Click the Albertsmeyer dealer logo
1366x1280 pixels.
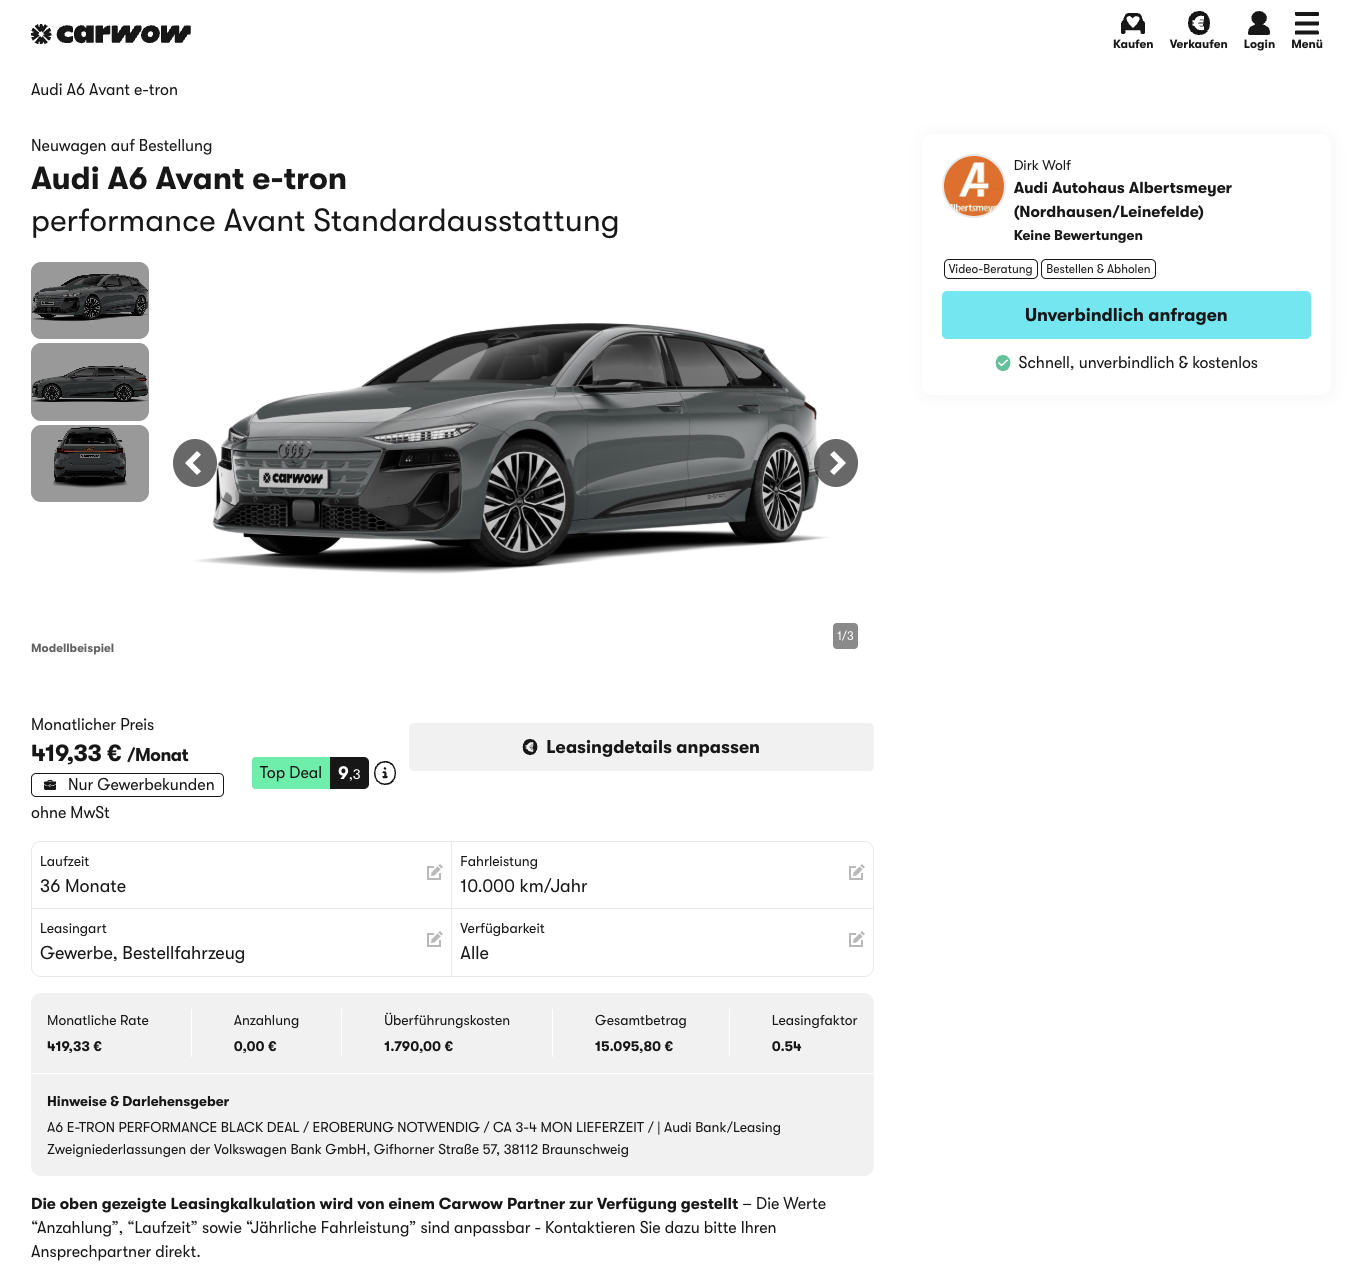[x=973, y=186]
